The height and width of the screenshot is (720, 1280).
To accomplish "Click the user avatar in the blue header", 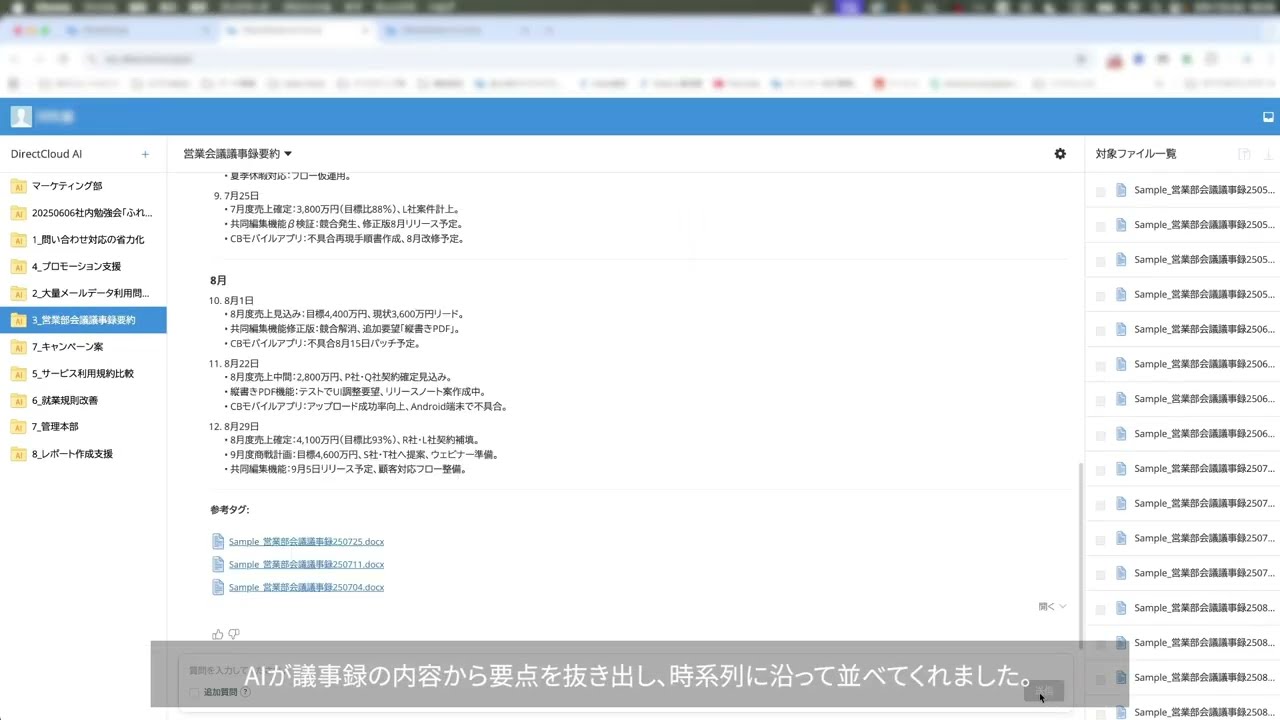I will point(21,117).
